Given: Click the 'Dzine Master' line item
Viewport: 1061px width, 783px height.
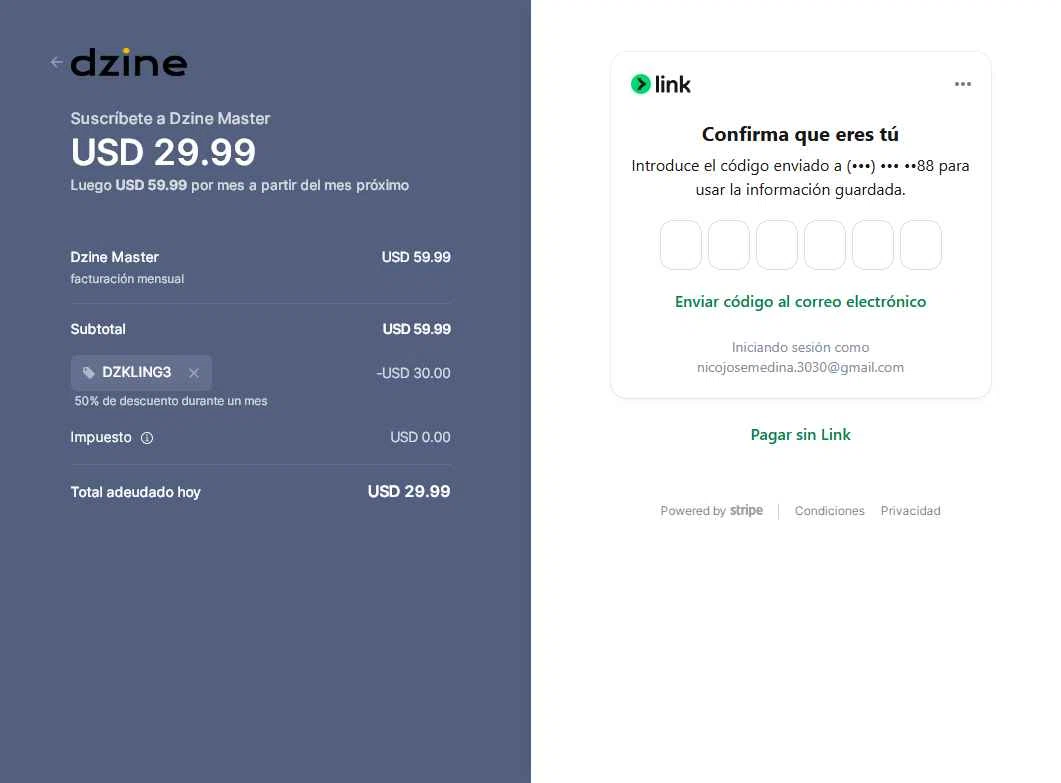Looking at the screenshot, I should 114,257.
